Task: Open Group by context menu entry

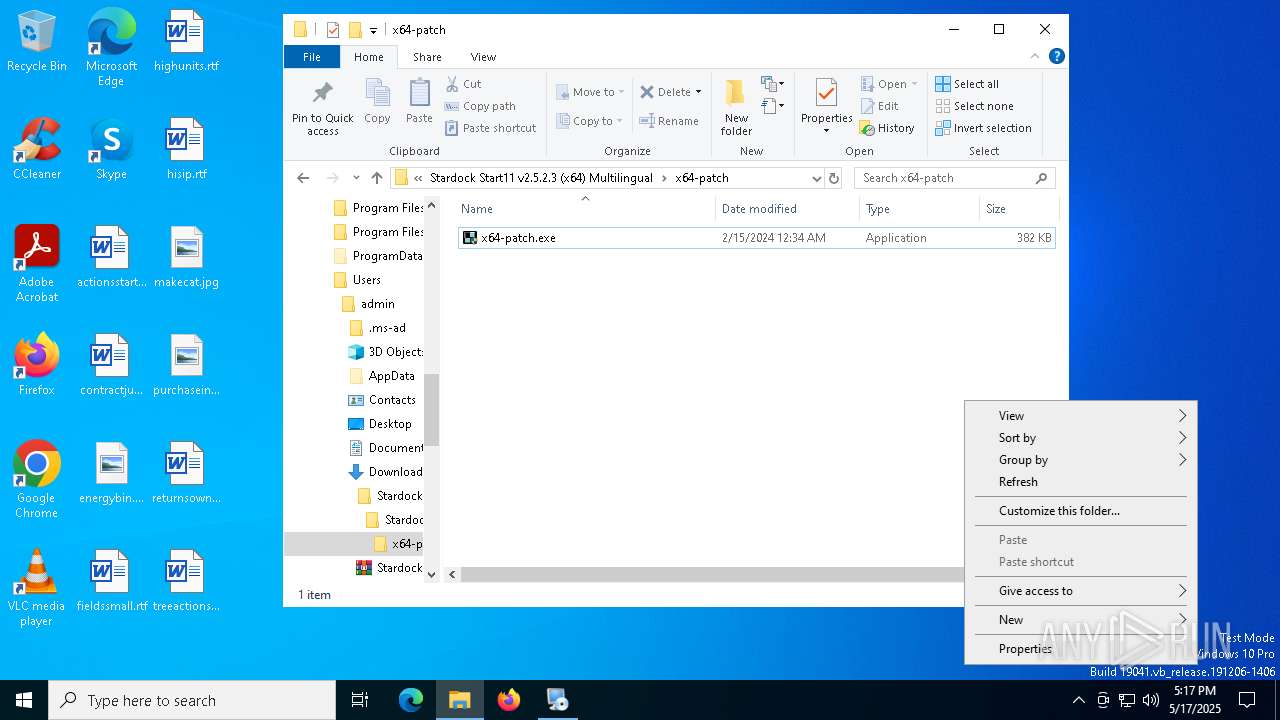Action: click(x=1081, y=460)
